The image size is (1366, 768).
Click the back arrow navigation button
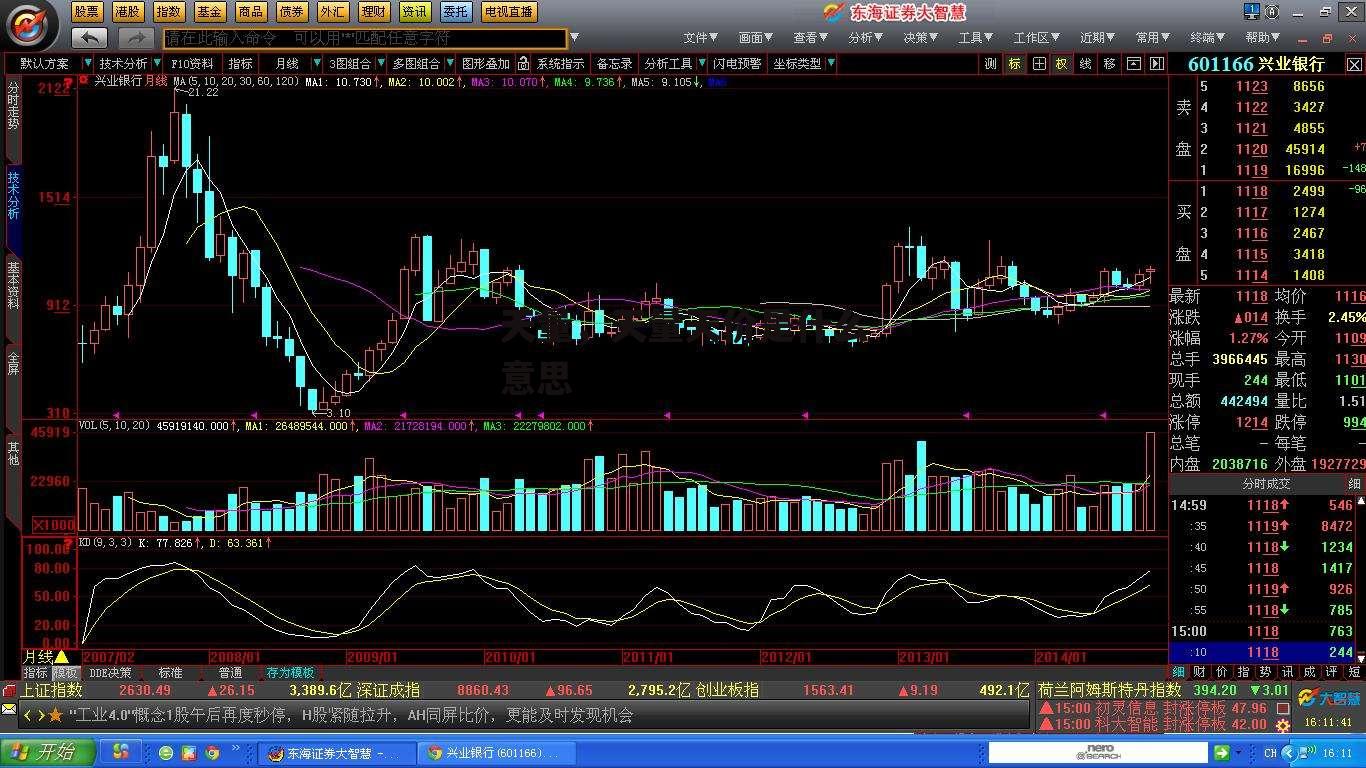(89, 38)
